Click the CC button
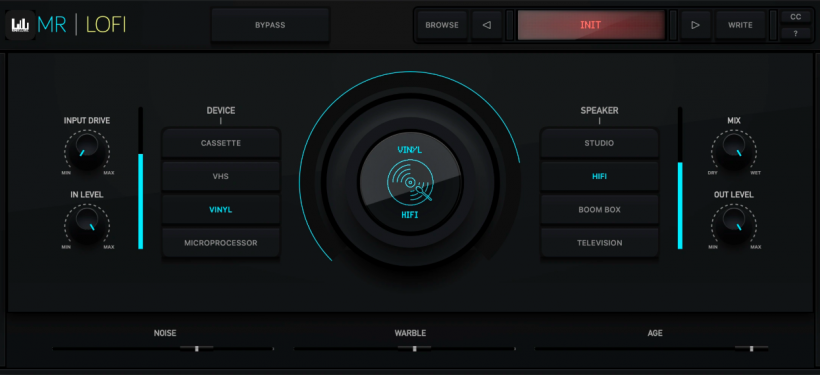The width and height of the screenshot is (820, 375). click(x=795, y=17)
